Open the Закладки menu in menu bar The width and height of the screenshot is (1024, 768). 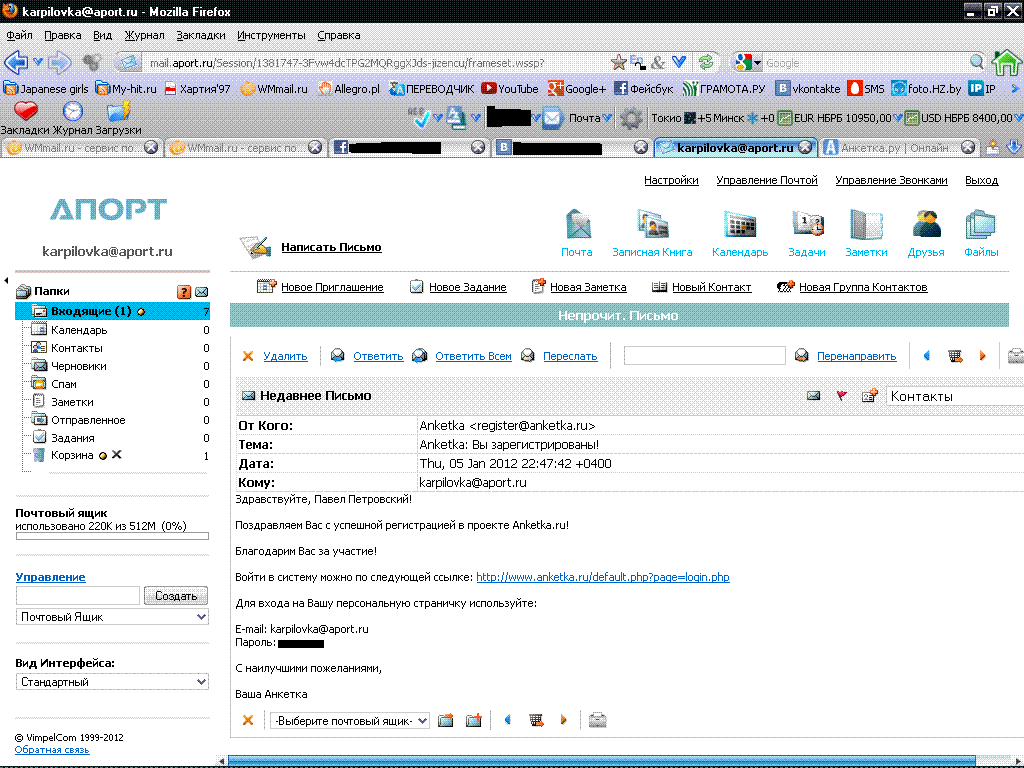[x=200, y=35]
